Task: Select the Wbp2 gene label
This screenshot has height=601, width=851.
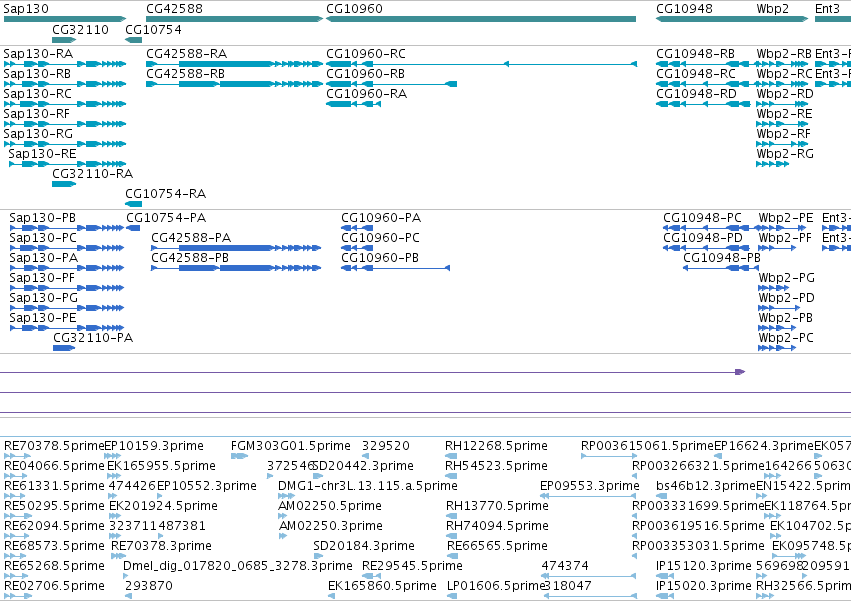Action: 773,9
